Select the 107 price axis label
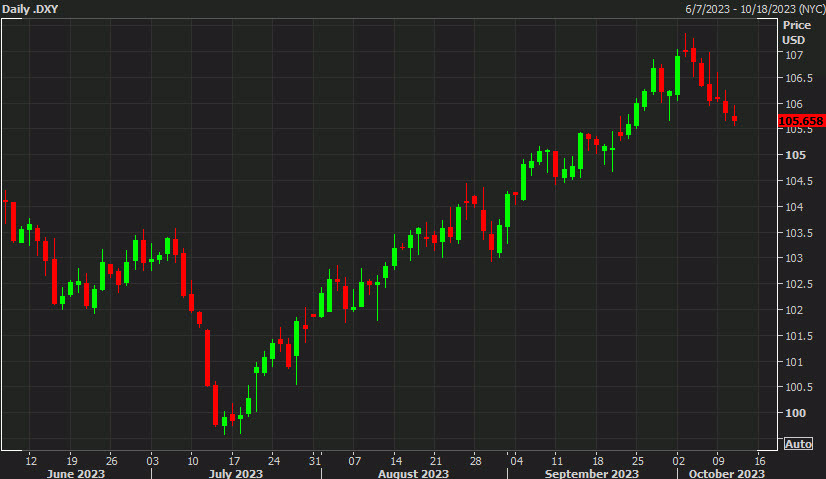Viewport: 826px width, 479px height. point(794,55)
